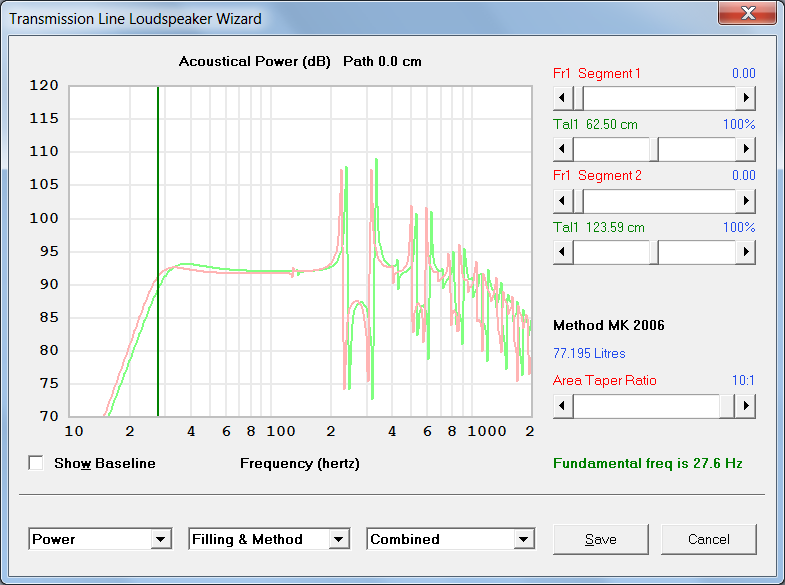Click the 'Path 0.0 cm' text
785x585 pixels.
[x=382, y=62]
